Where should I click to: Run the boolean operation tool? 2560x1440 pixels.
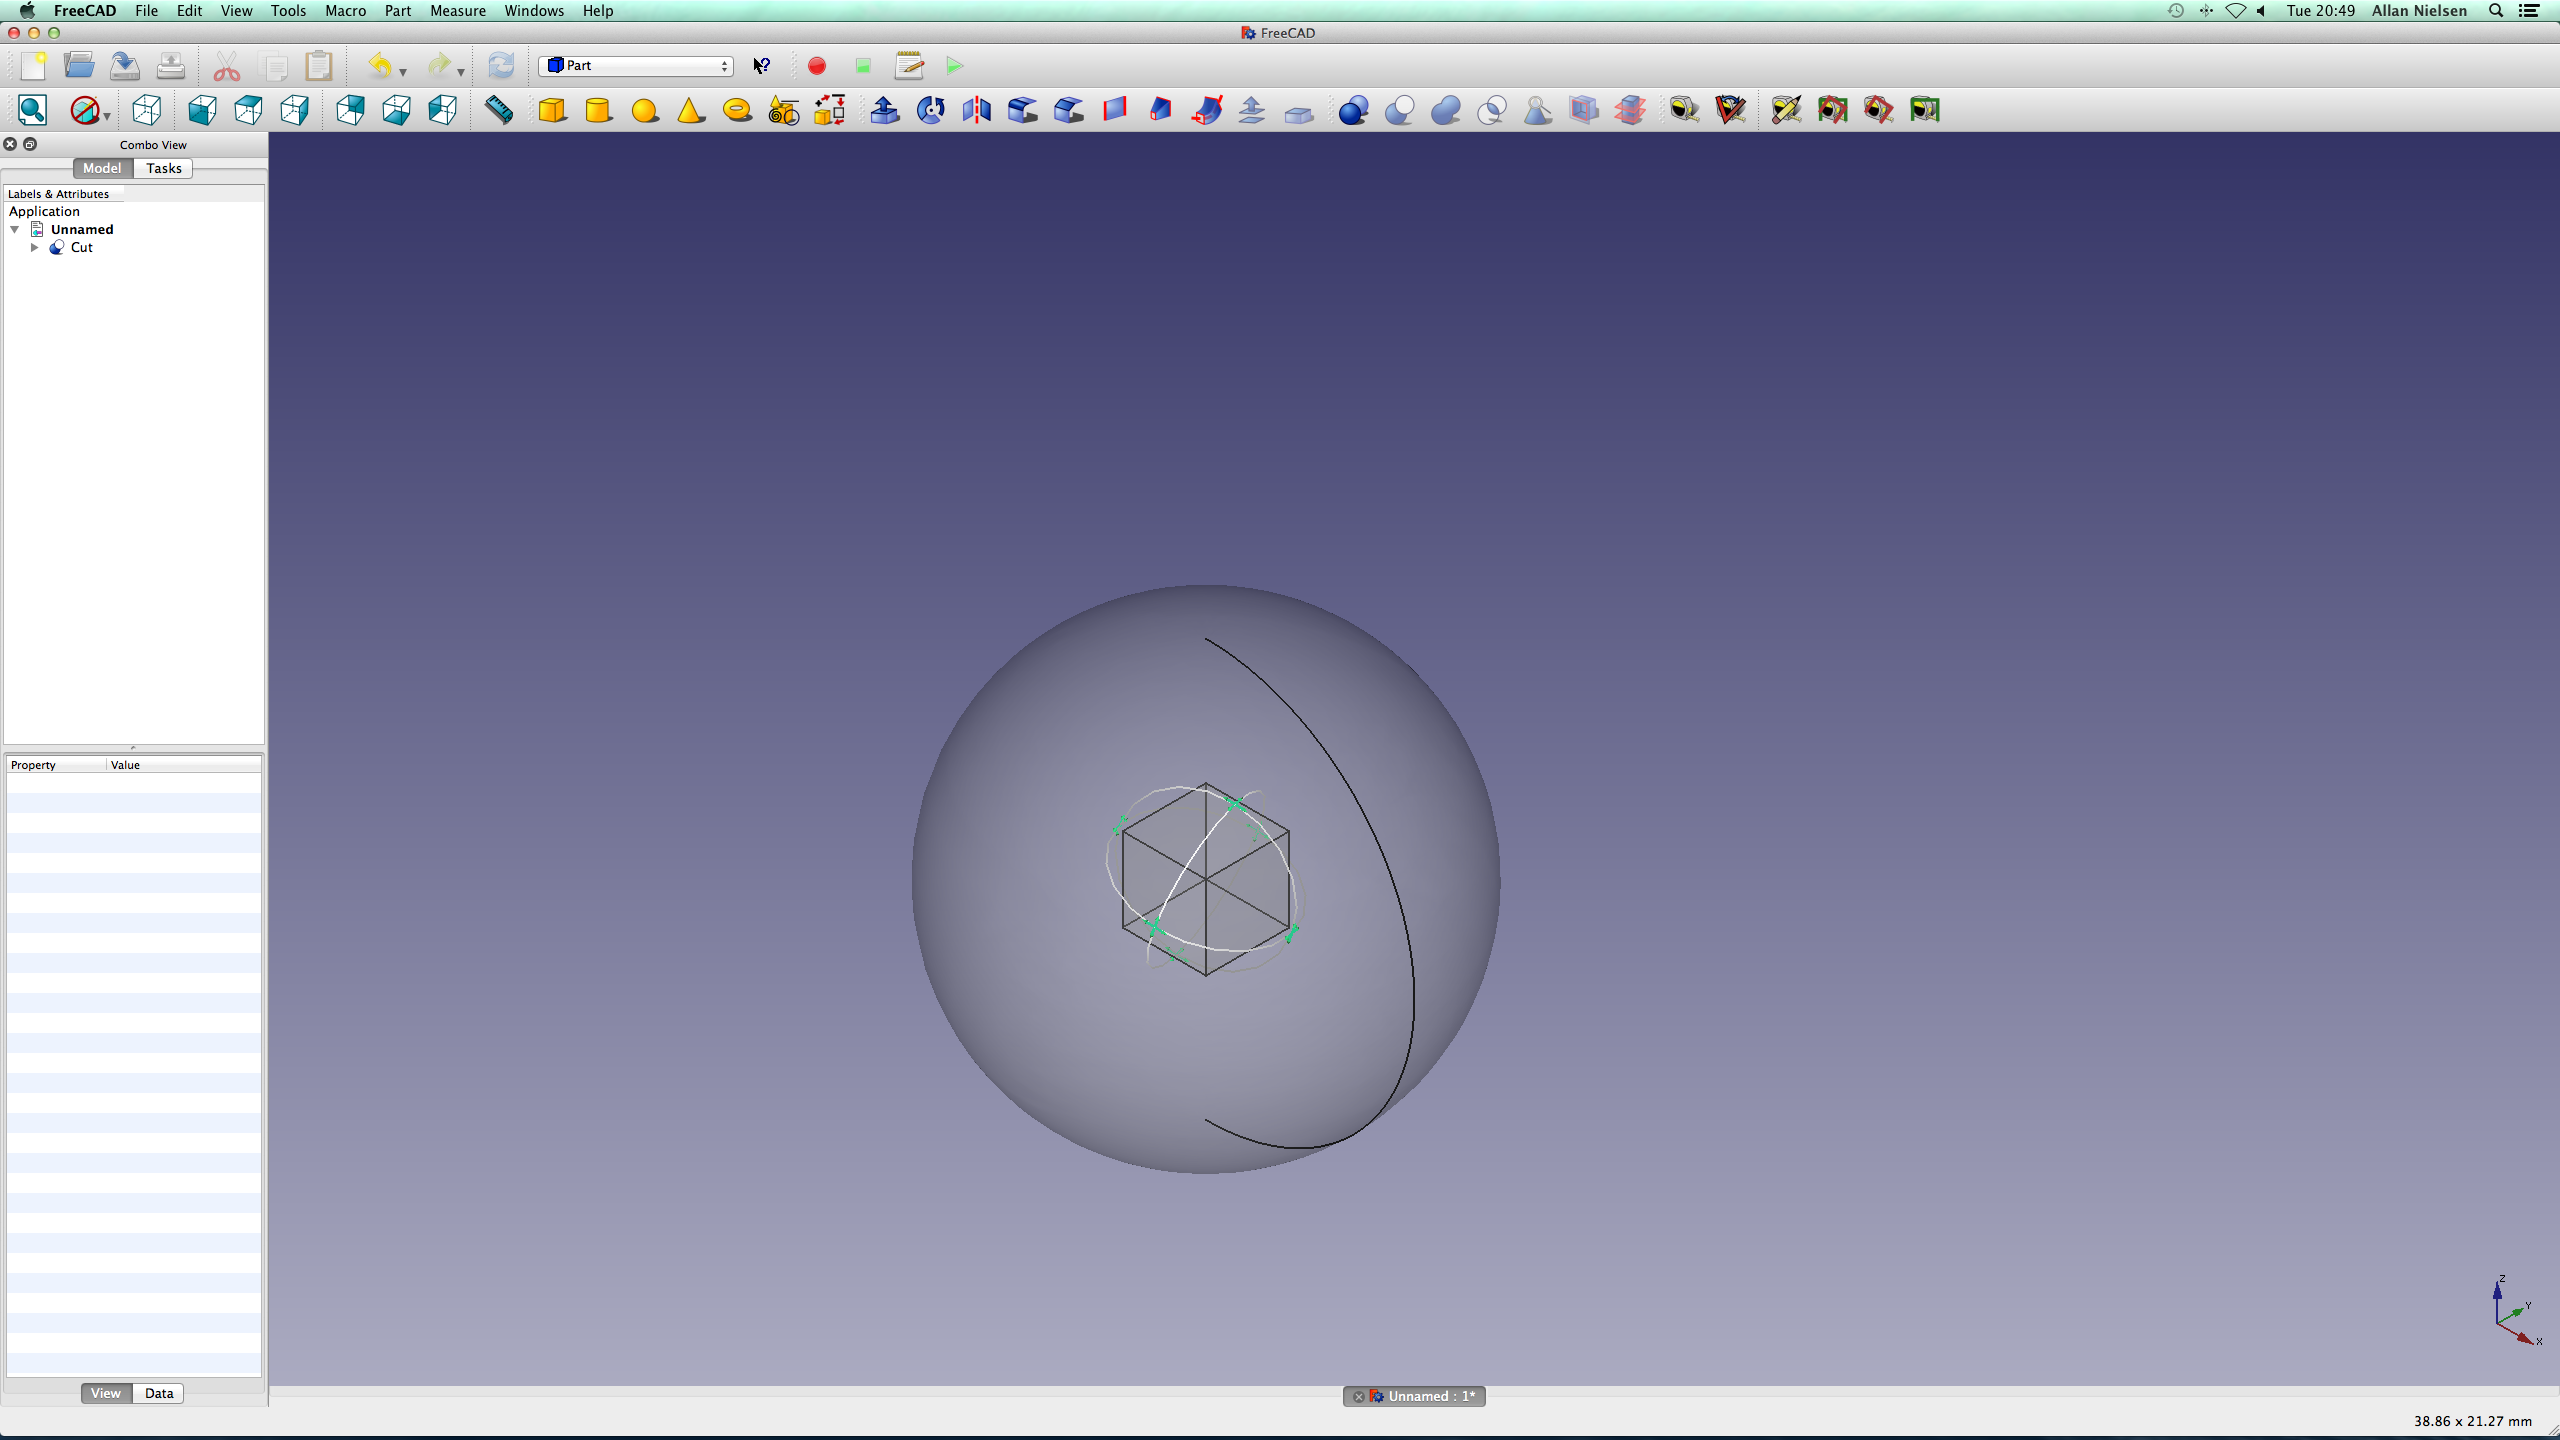tap(1353, 110)
